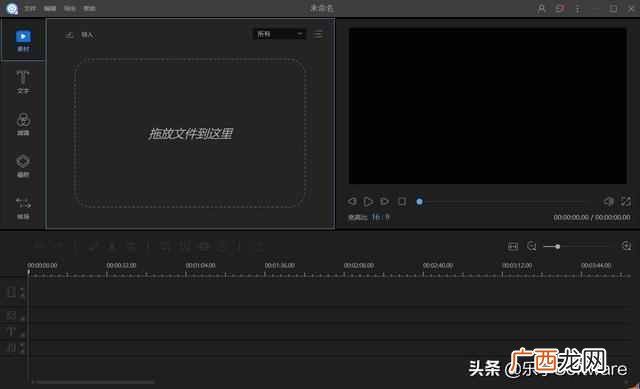Open the three-dot more options menu
The image size is (640, 389).
pyautogui.click(x=578, y=8)
